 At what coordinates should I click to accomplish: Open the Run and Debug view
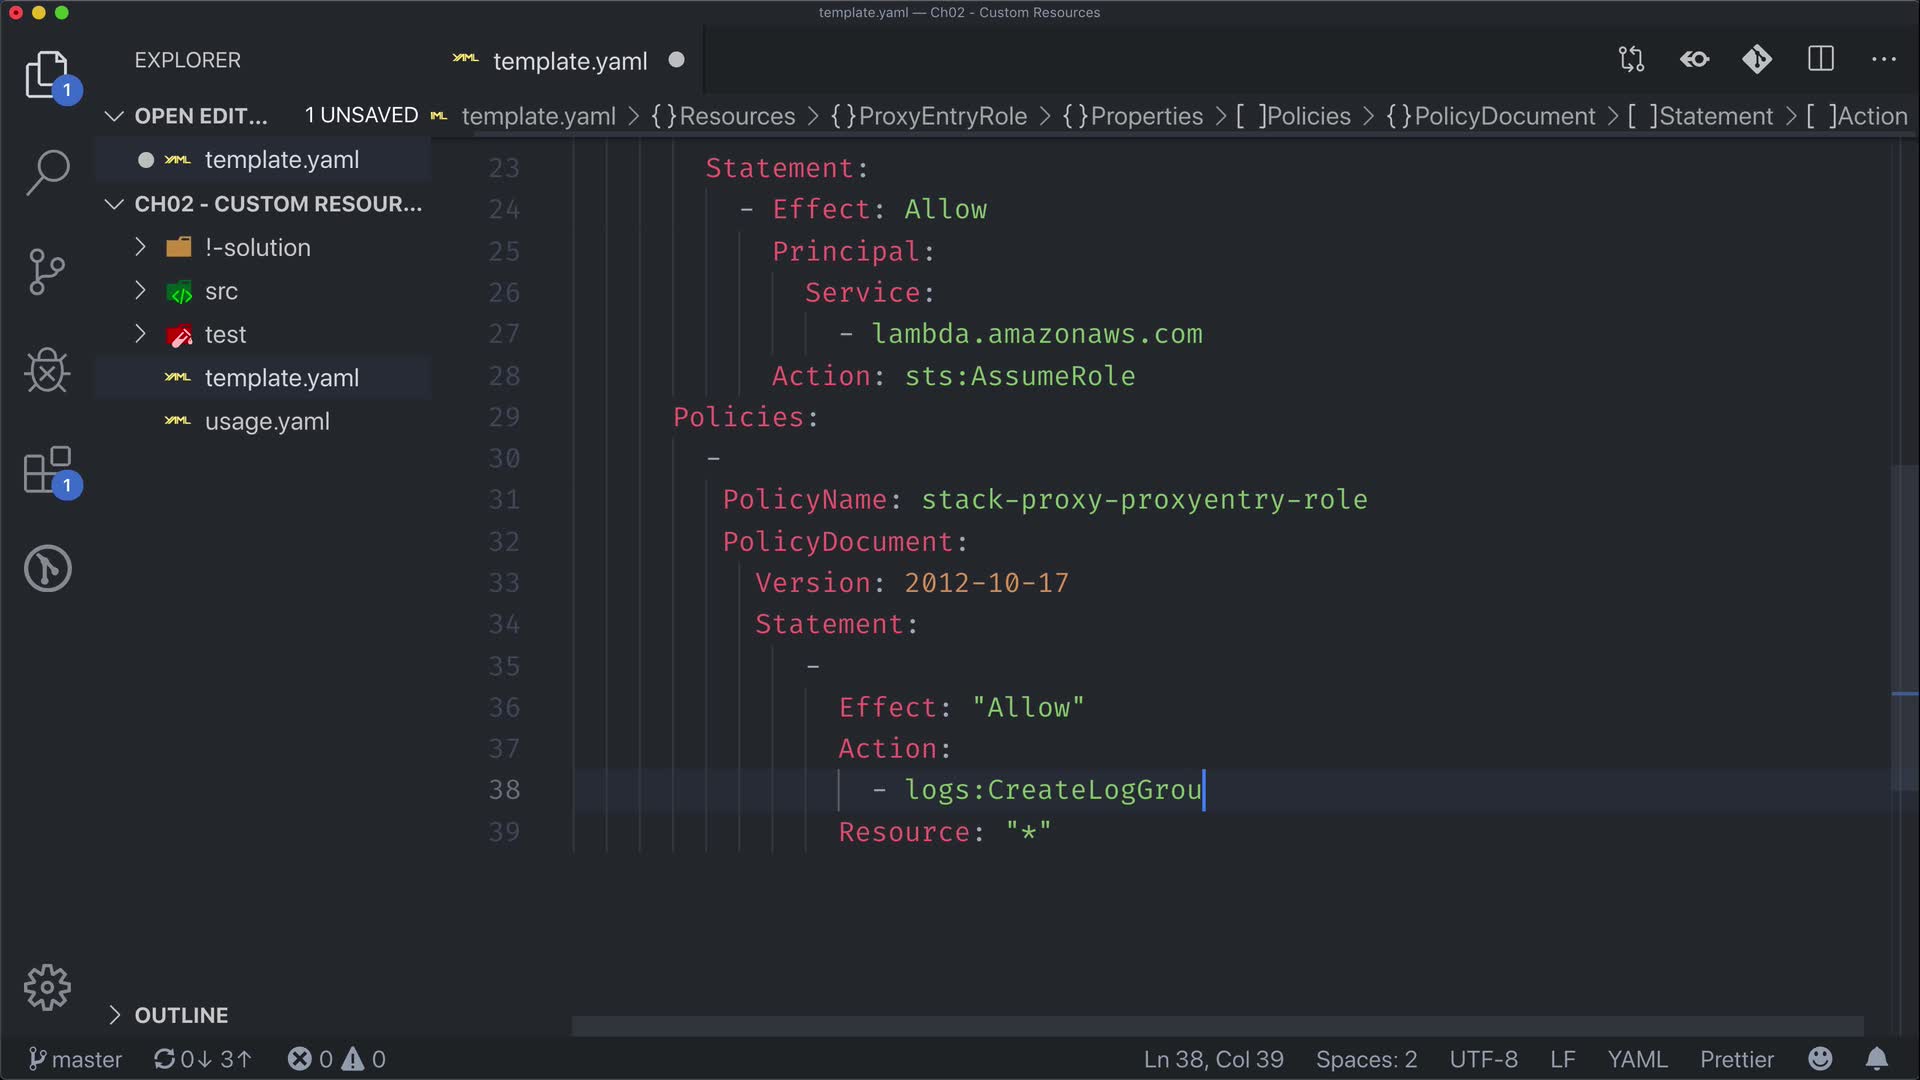pos(47,371)
